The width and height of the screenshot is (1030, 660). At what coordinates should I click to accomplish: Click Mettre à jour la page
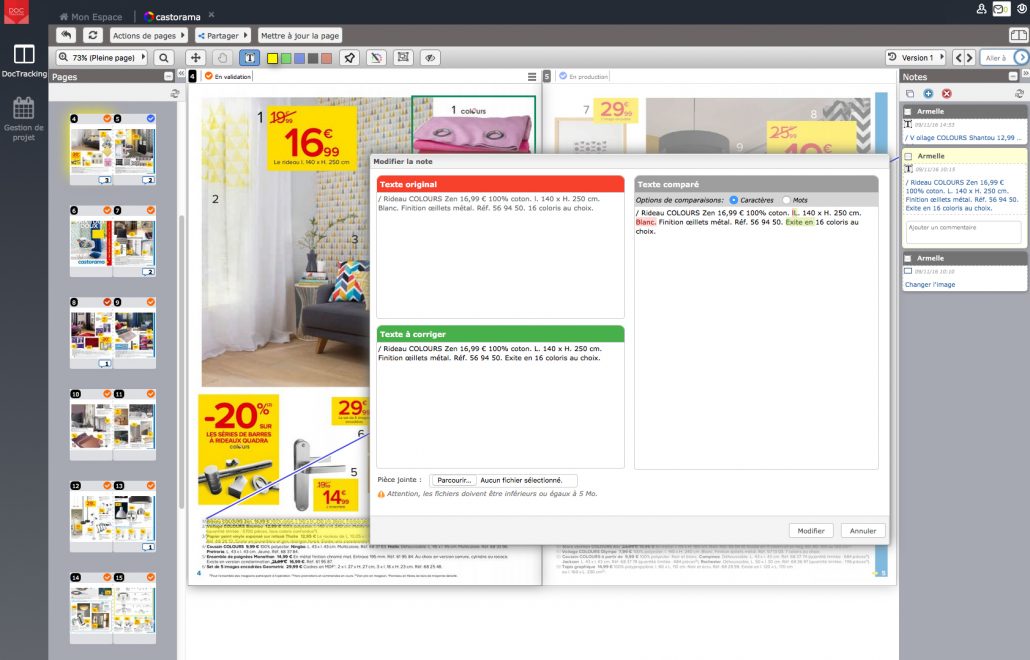click(300, 35)
